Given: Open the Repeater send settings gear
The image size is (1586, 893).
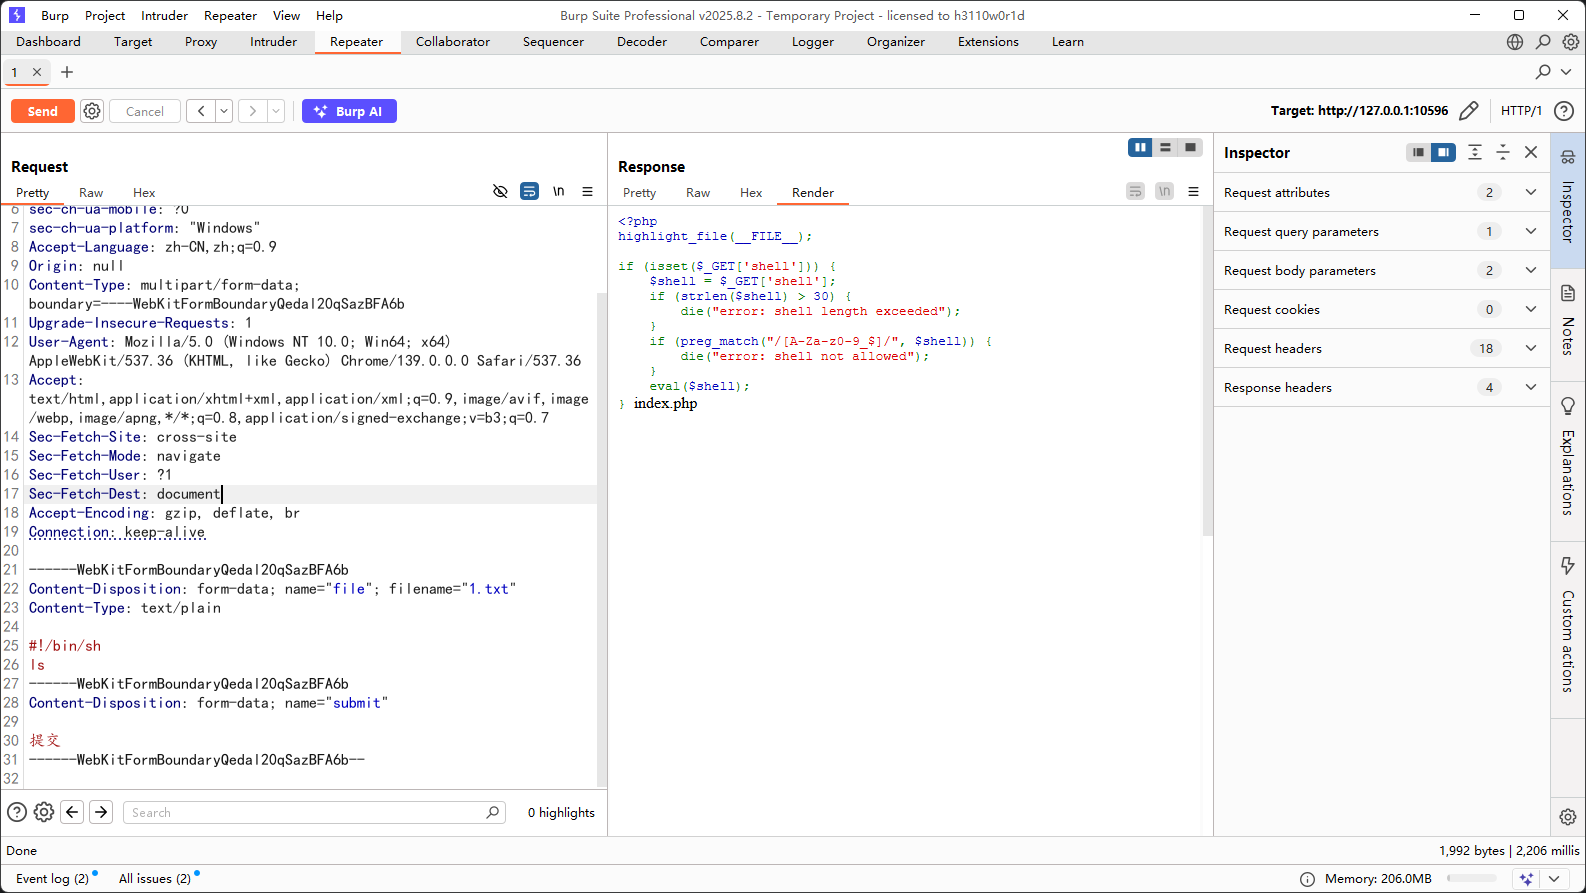Looking at the screenshot, I should (92, 111).
